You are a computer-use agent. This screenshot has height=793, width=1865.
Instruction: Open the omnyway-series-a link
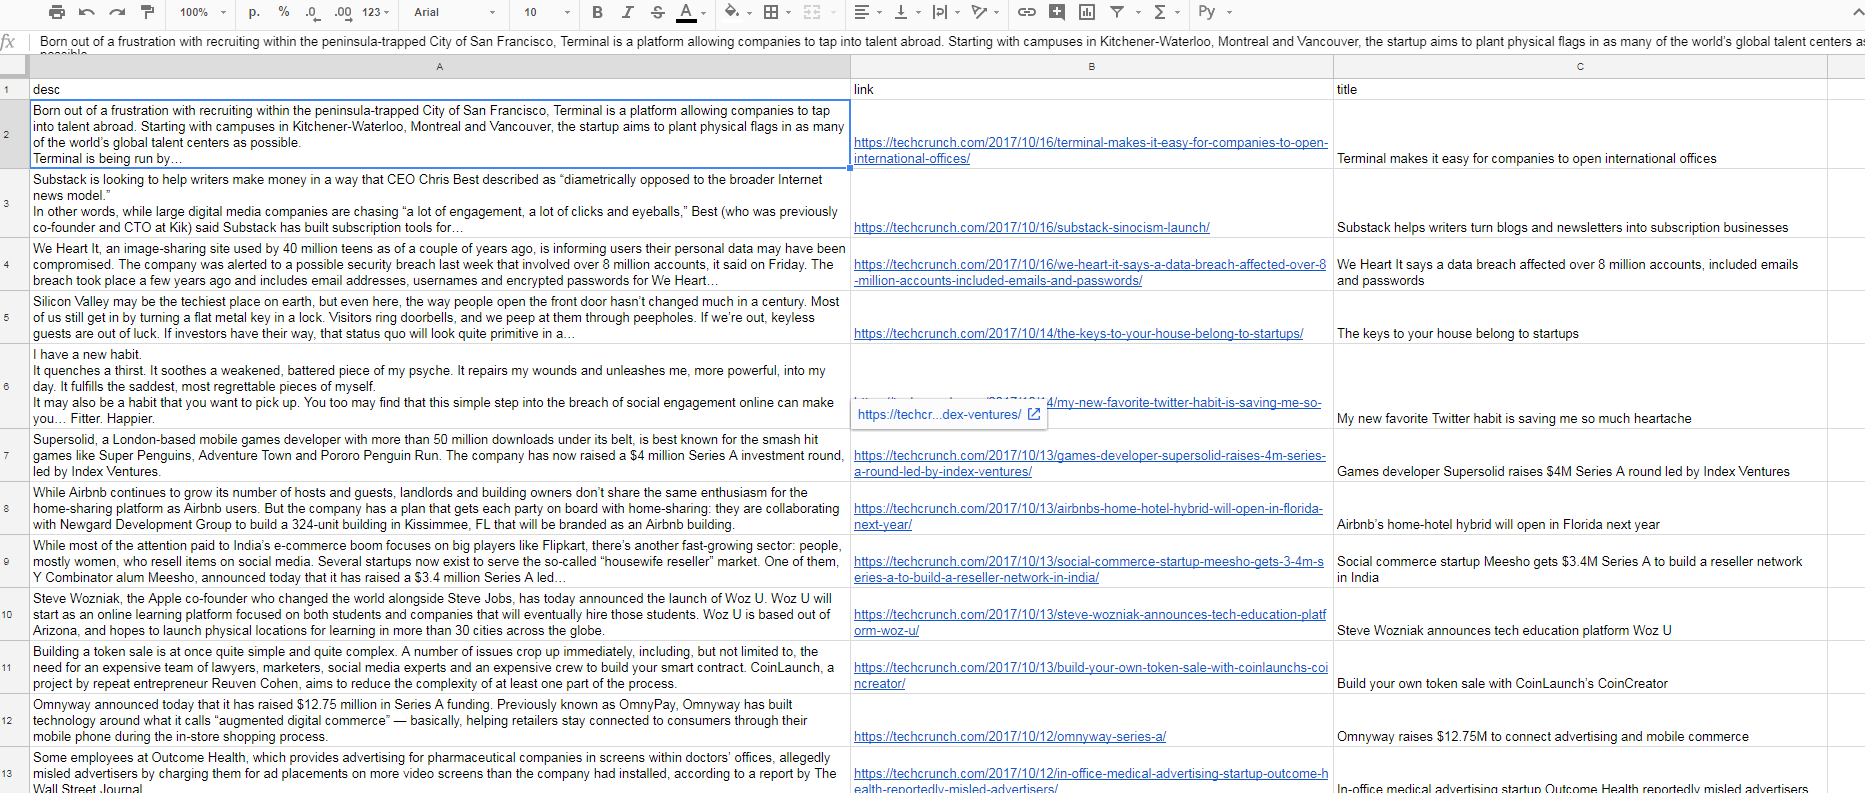pos(1009,736)
